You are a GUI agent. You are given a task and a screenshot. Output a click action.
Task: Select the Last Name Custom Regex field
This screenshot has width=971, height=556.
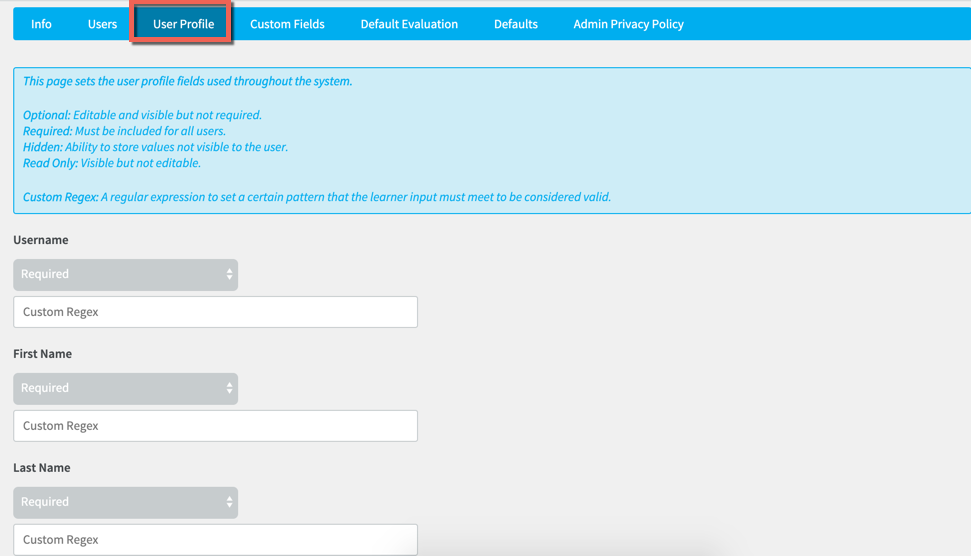216,540
